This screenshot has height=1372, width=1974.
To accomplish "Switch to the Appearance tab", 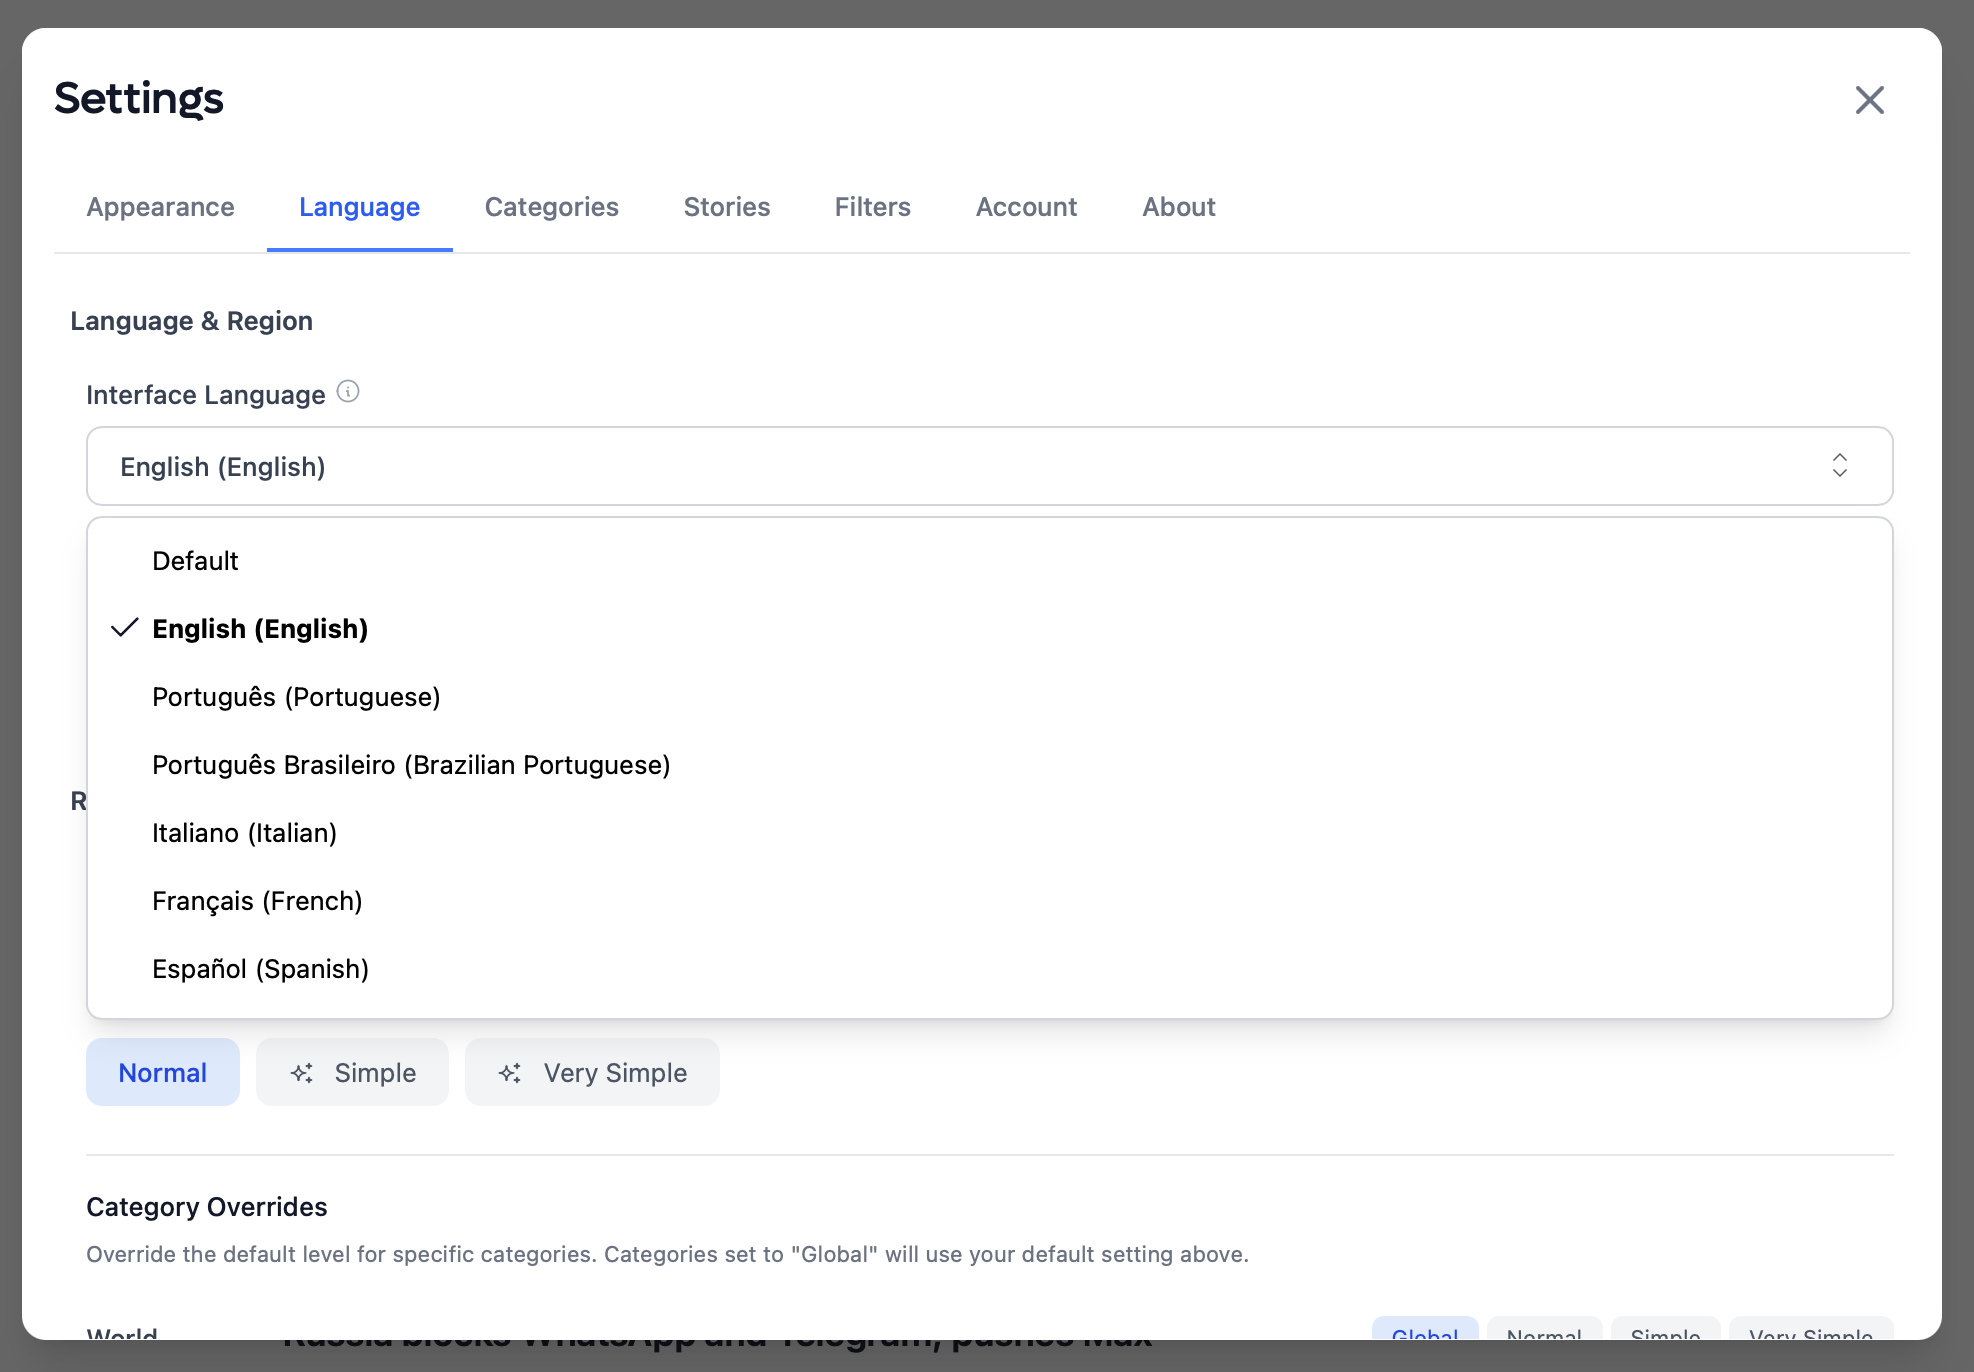I will tap(160, 207).
